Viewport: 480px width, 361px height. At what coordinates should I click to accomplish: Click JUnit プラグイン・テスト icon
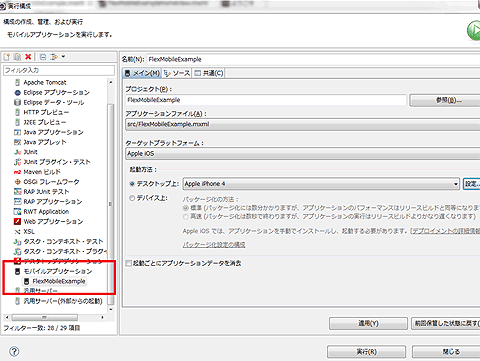pyautogui.click(x=17, y=162)
